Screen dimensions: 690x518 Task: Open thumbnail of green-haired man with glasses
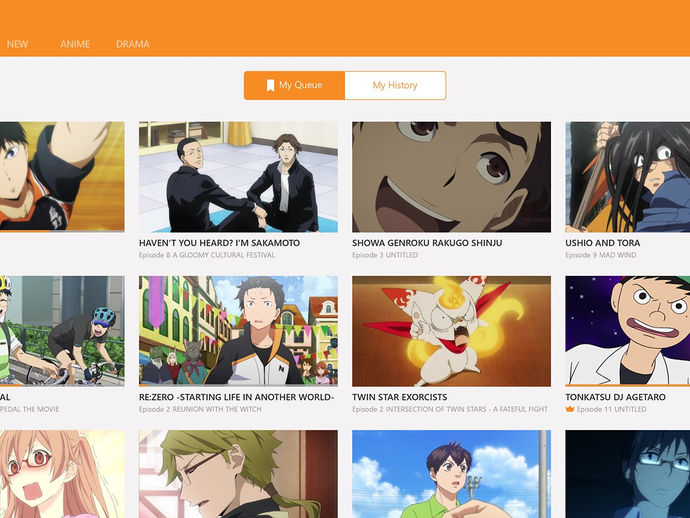tap(239, 474)
